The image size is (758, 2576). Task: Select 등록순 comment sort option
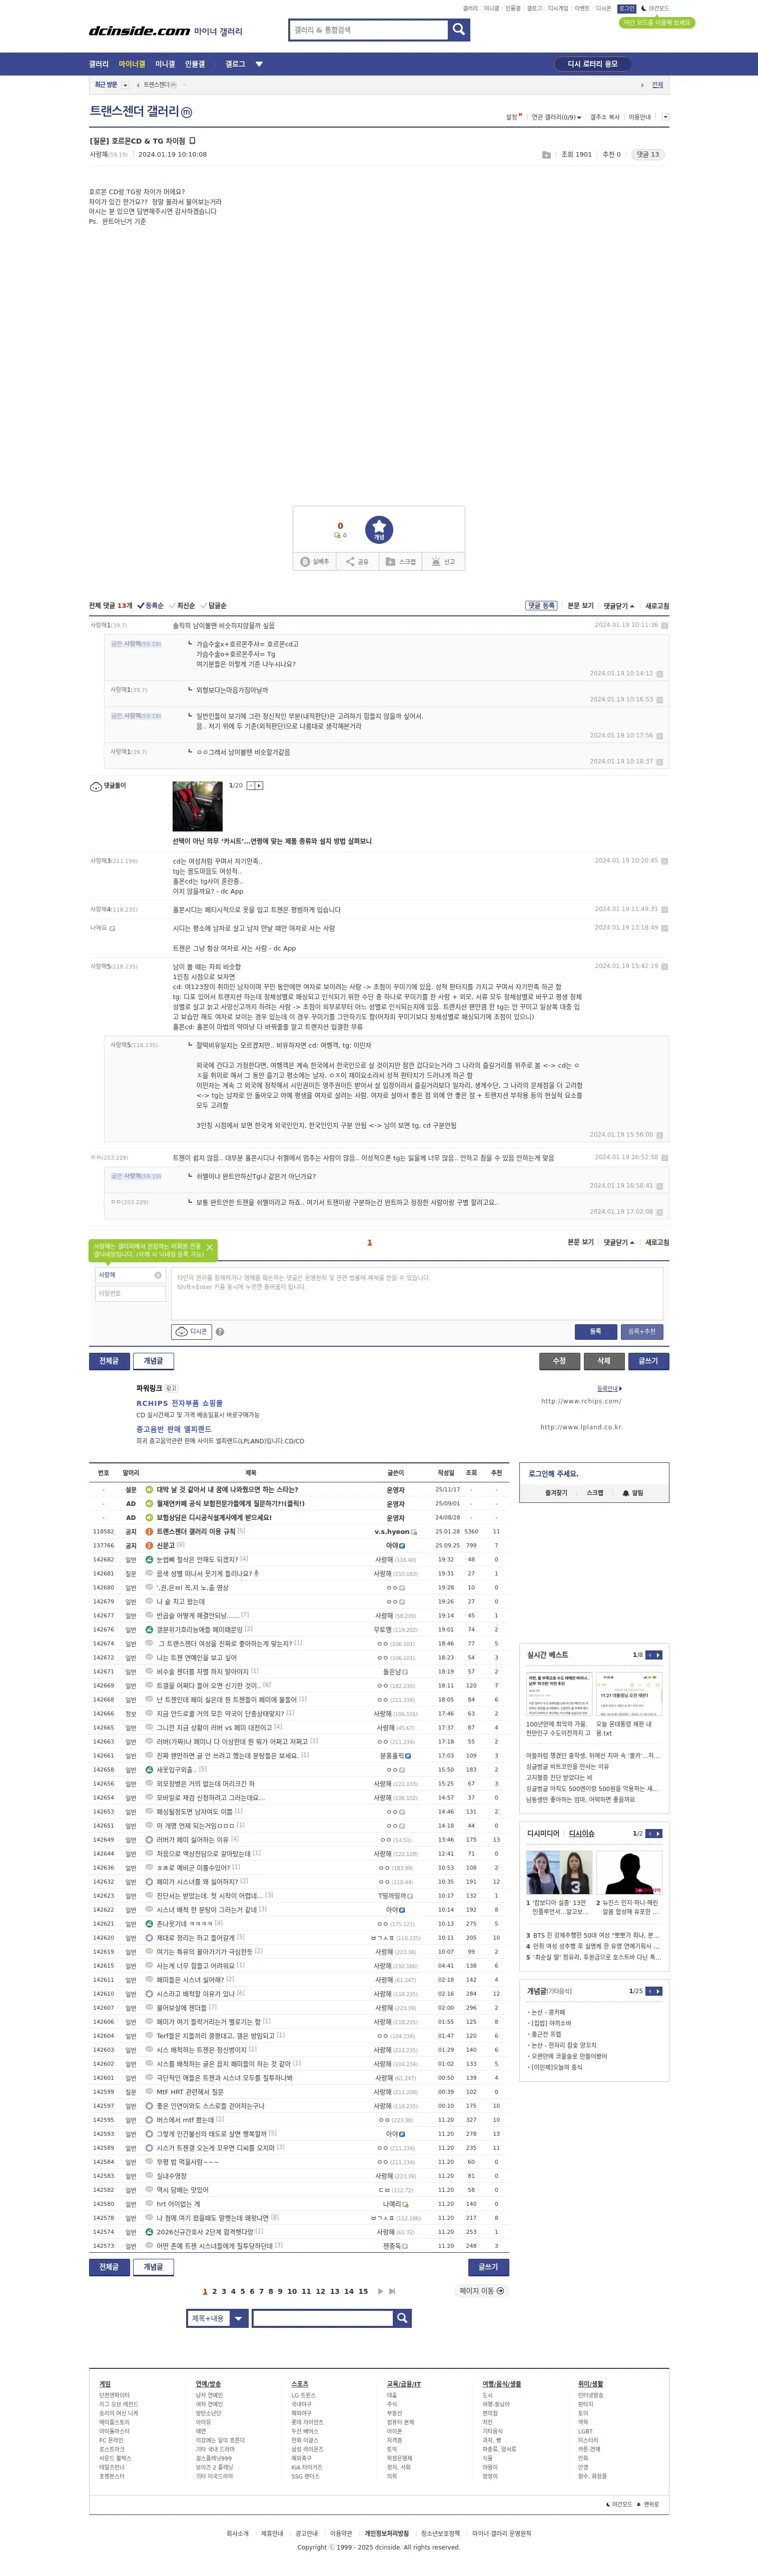(150, 606)
